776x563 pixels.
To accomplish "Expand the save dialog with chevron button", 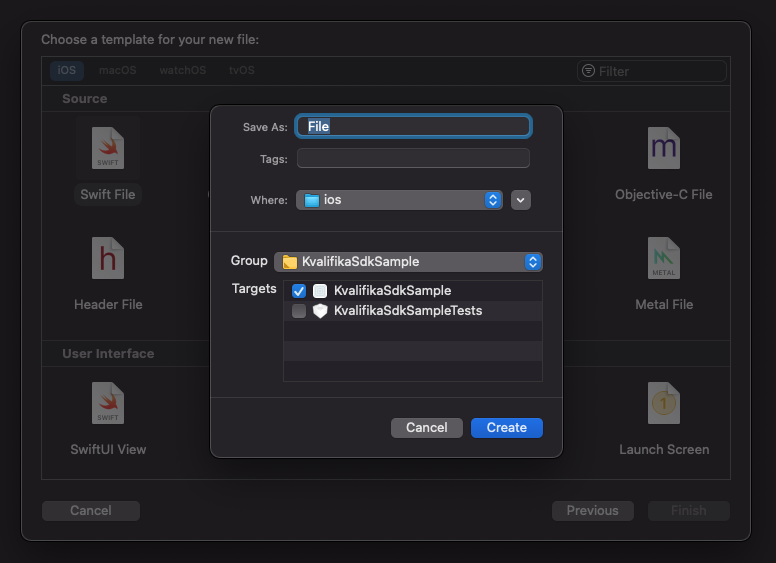I will (x=521, y=200).
